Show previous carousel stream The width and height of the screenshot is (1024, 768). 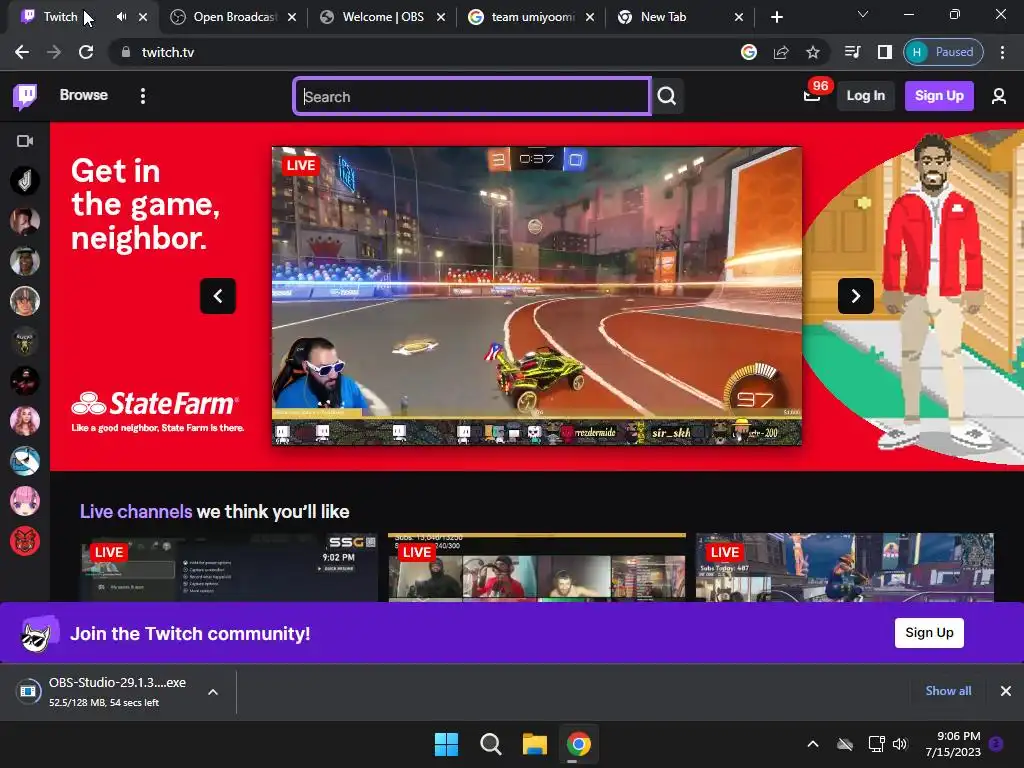pos(218,296)
